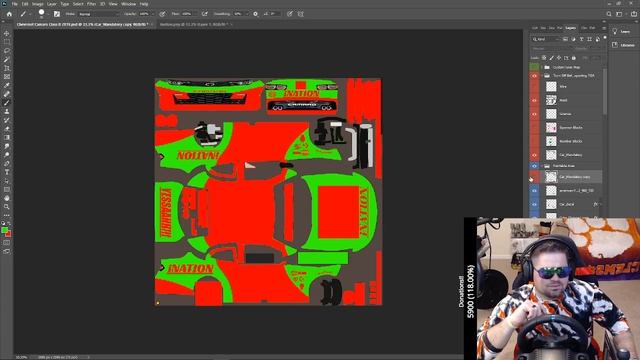Change screen mode icon

click(7, 251)
